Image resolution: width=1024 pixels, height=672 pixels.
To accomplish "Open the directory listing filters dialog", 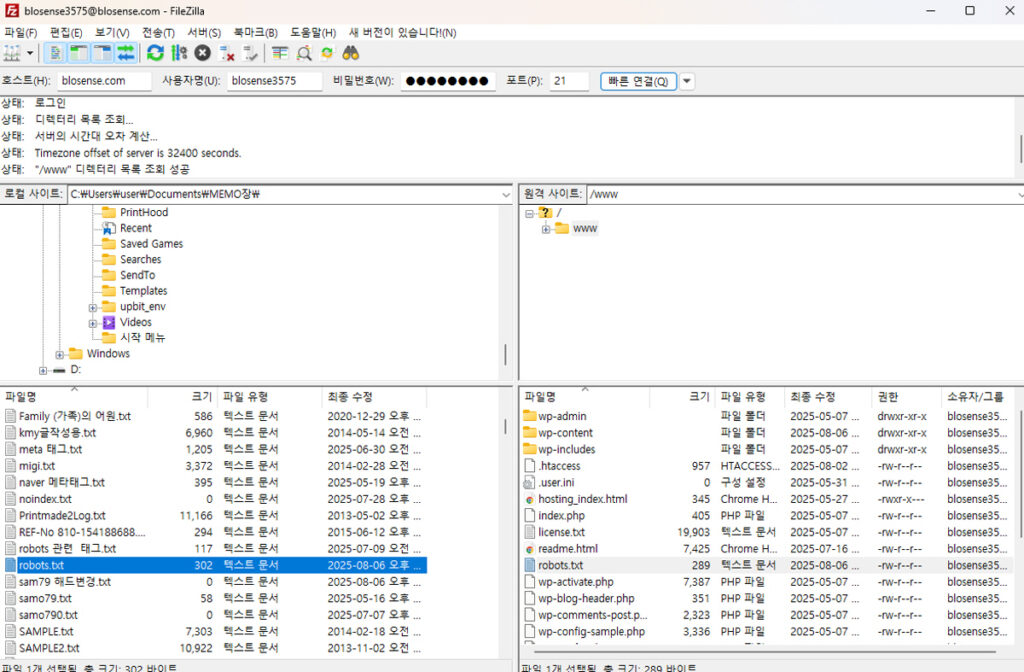I will point(280,54).
